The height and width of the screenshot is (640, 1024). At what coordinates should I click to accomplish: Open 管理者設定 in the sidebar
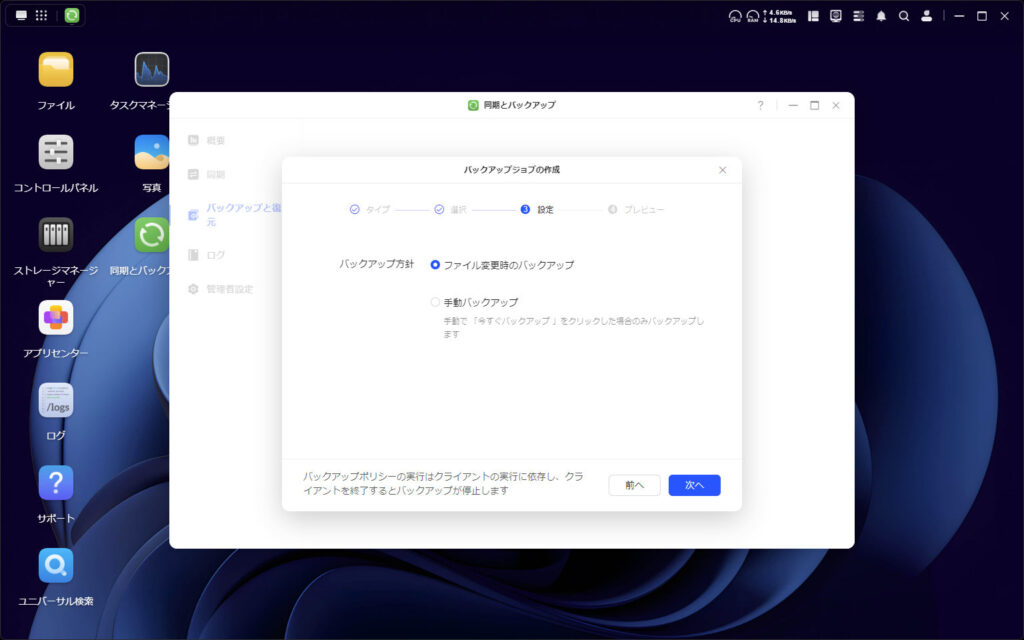tap(225, 289)
